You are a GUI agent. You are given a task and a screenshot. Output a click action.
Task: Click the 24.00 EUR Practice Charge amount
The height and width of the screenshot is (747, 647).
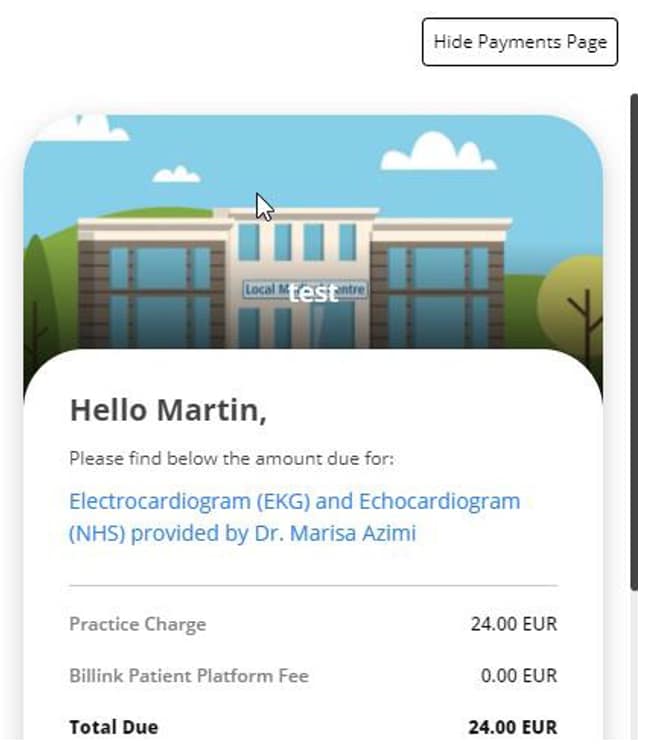[x=513, y=624]
